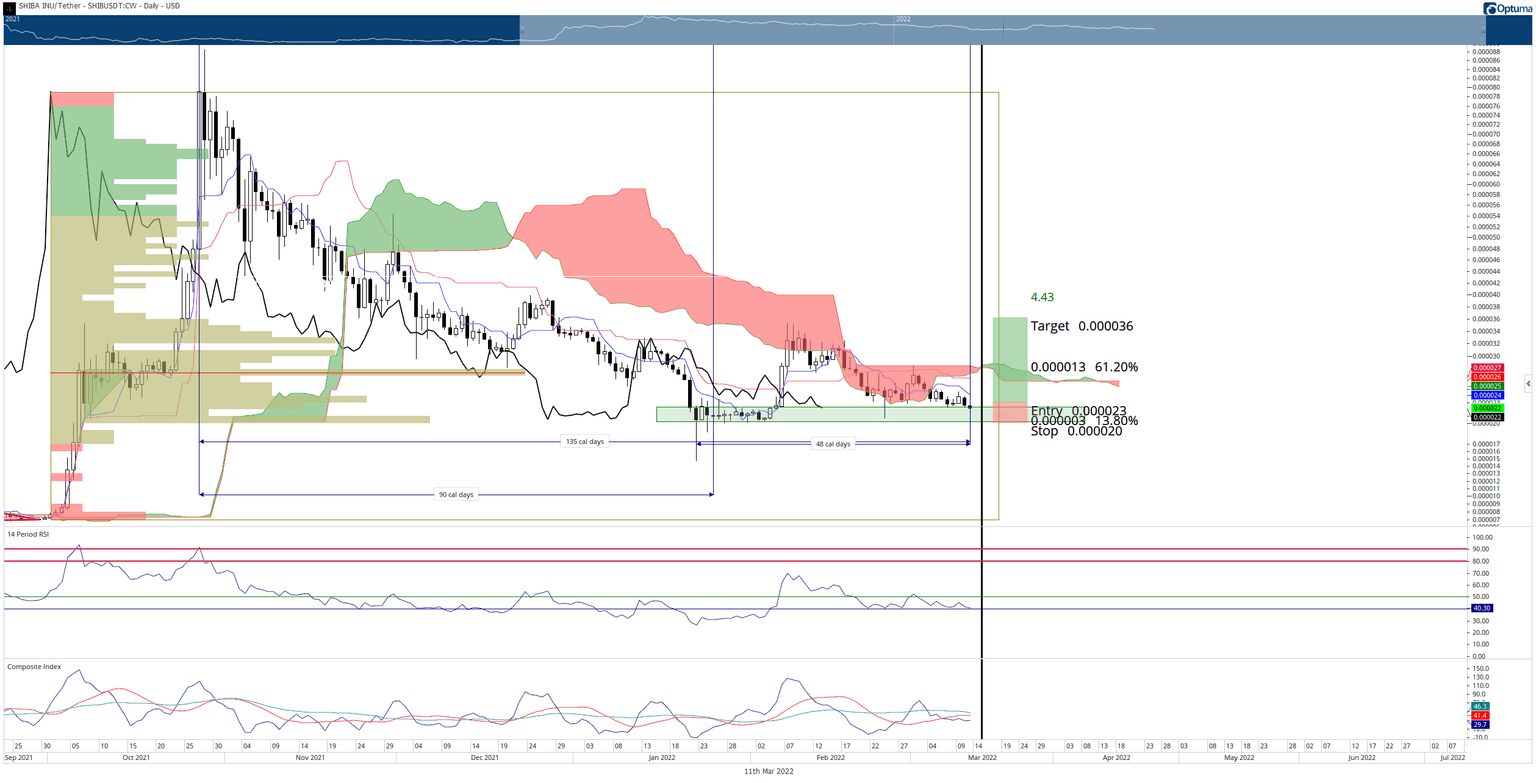The width and height of the screenshot is (1536, 783).
Task: Click the 'Feb 2022' month label on time axis
Action: 832,758
